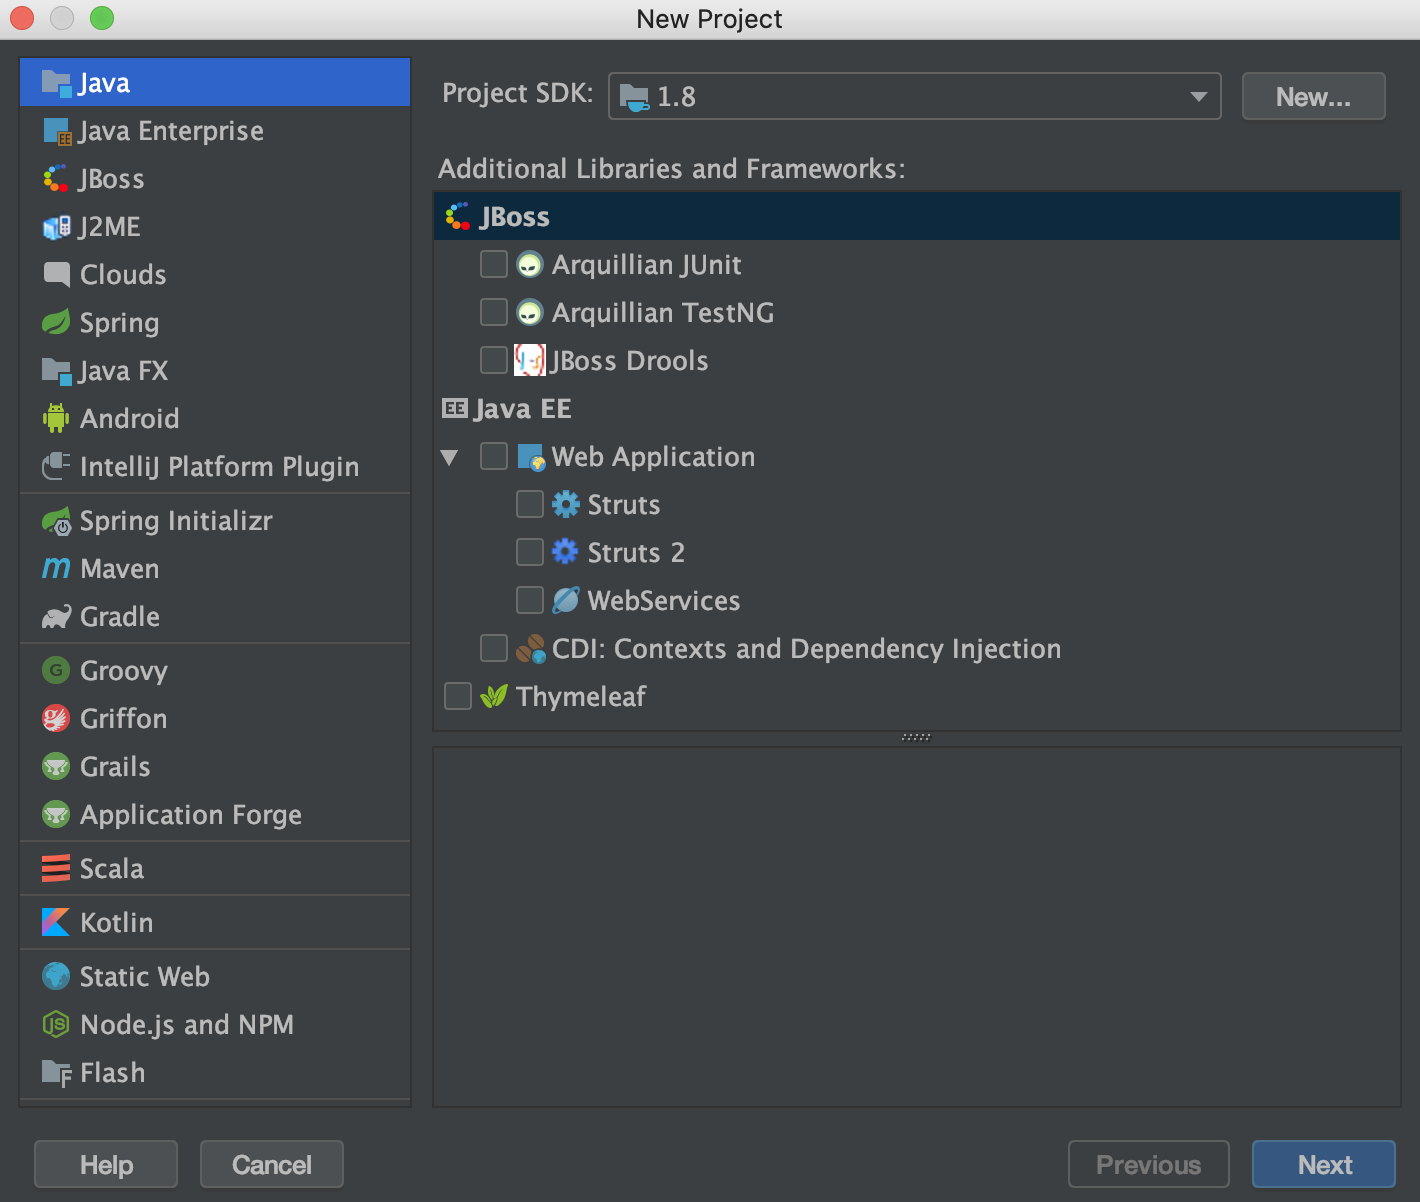Click the Arquillian JUnit alien icon

[530, 265]
